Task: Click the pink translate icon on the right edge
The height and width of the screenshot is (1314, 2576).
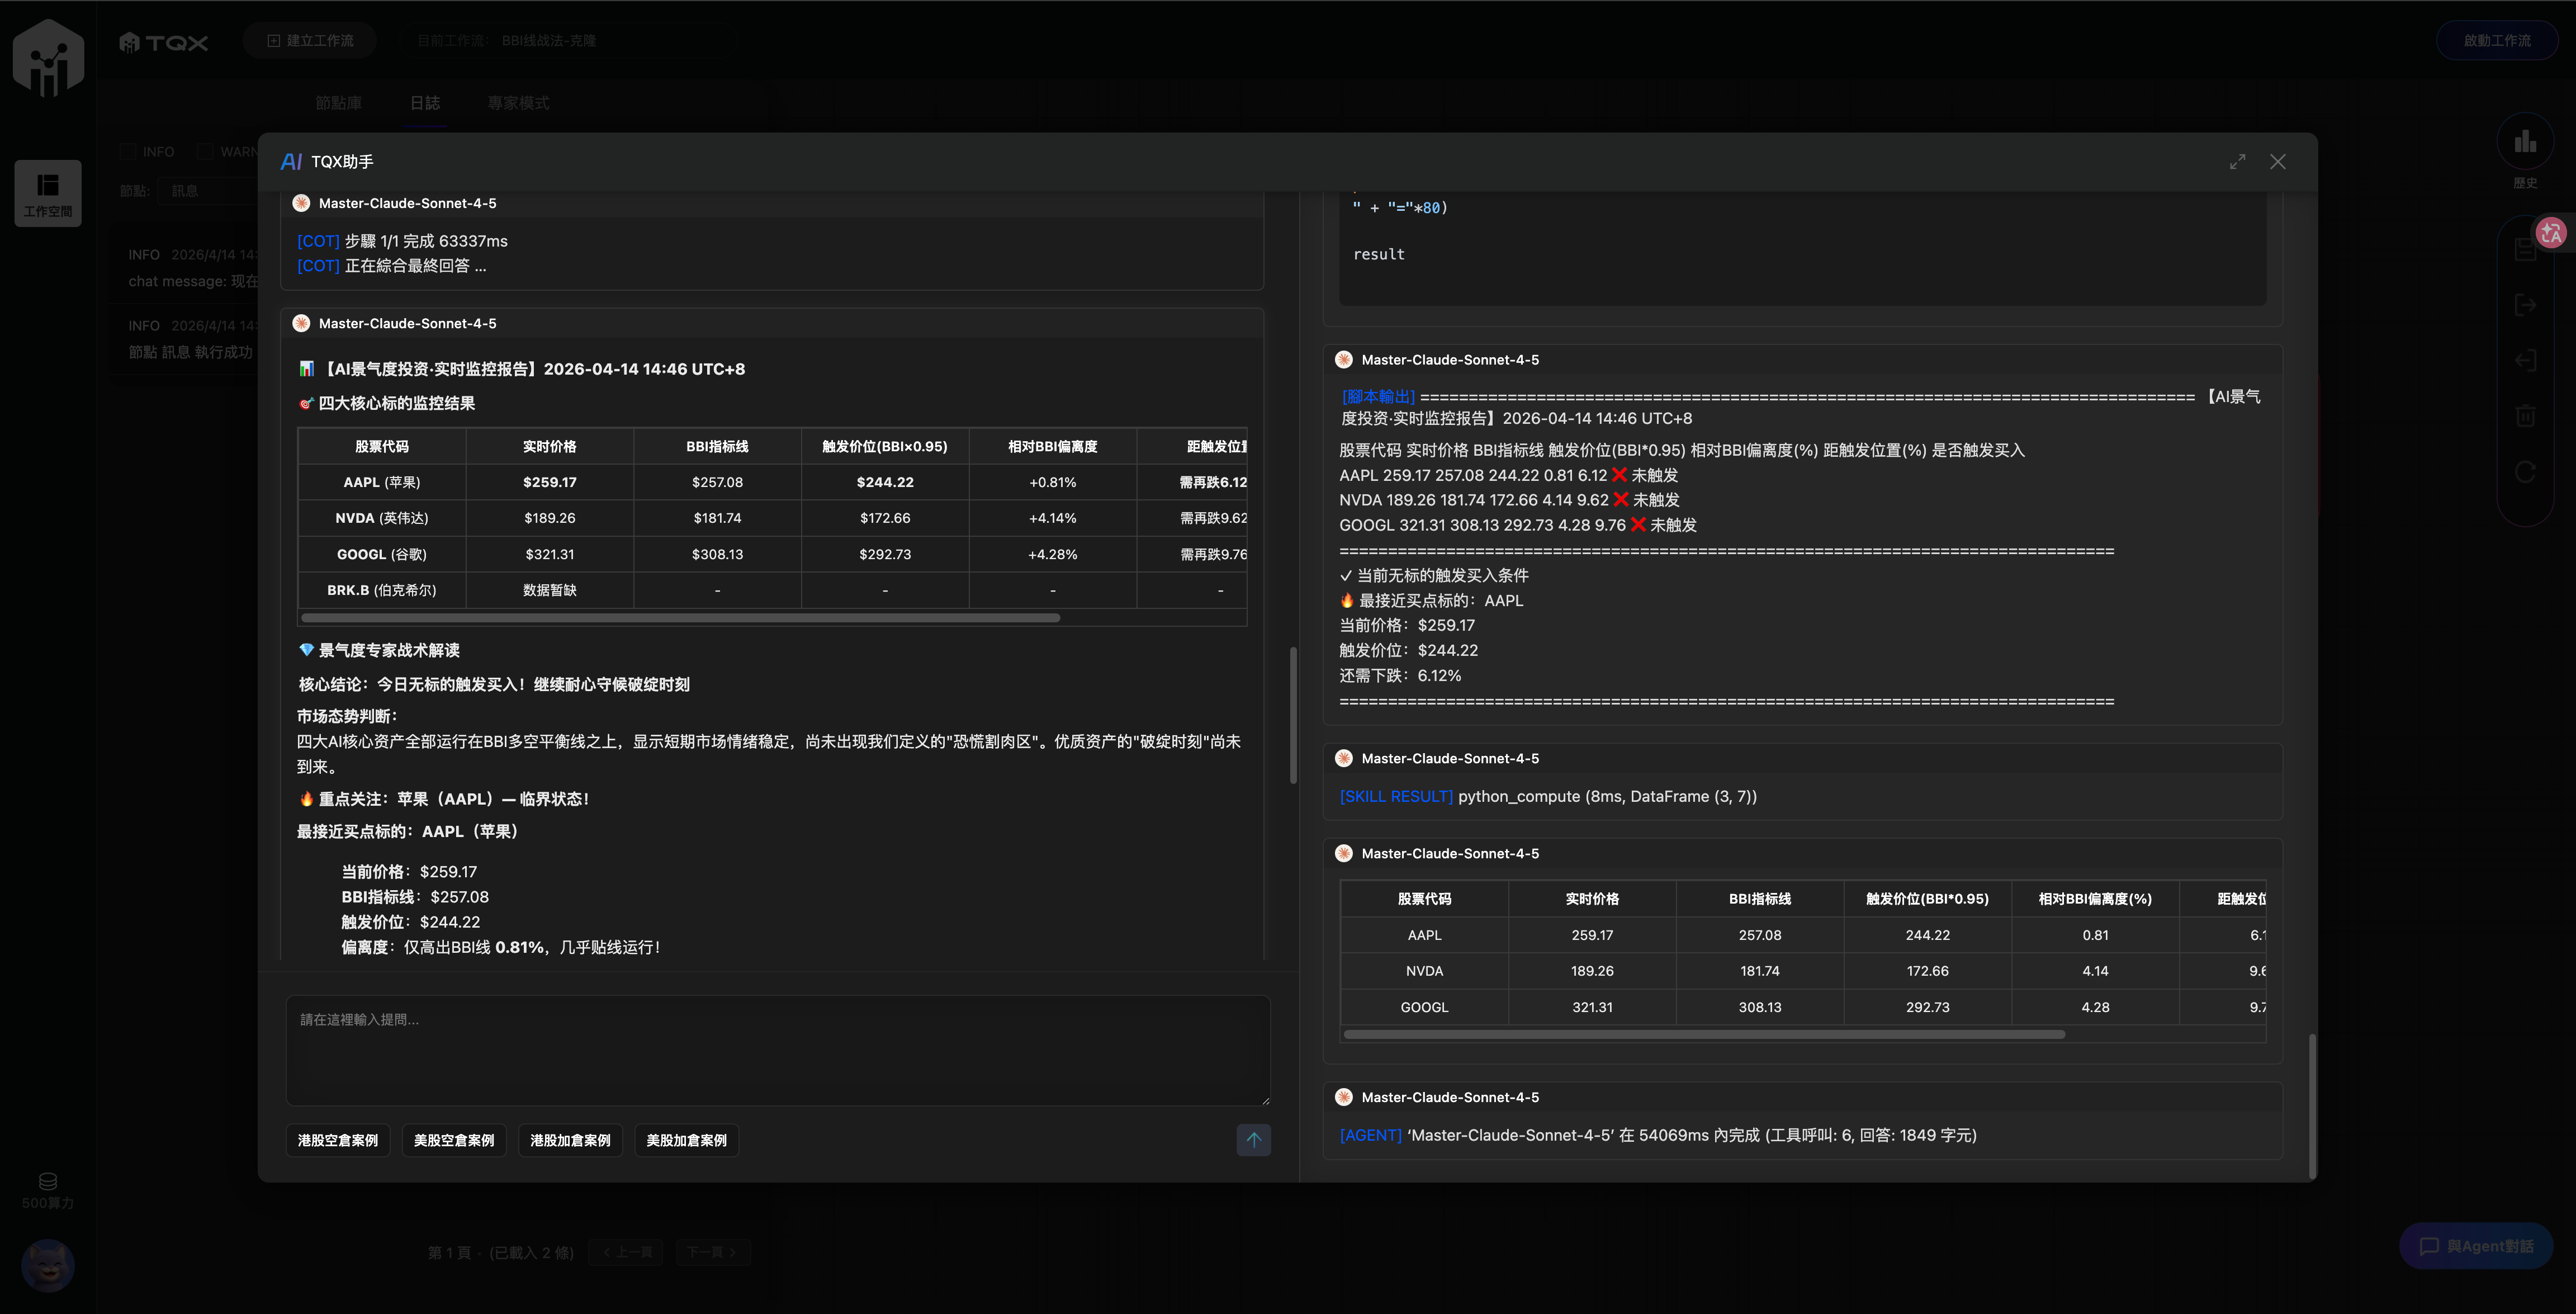Action: coord(2551,233)
